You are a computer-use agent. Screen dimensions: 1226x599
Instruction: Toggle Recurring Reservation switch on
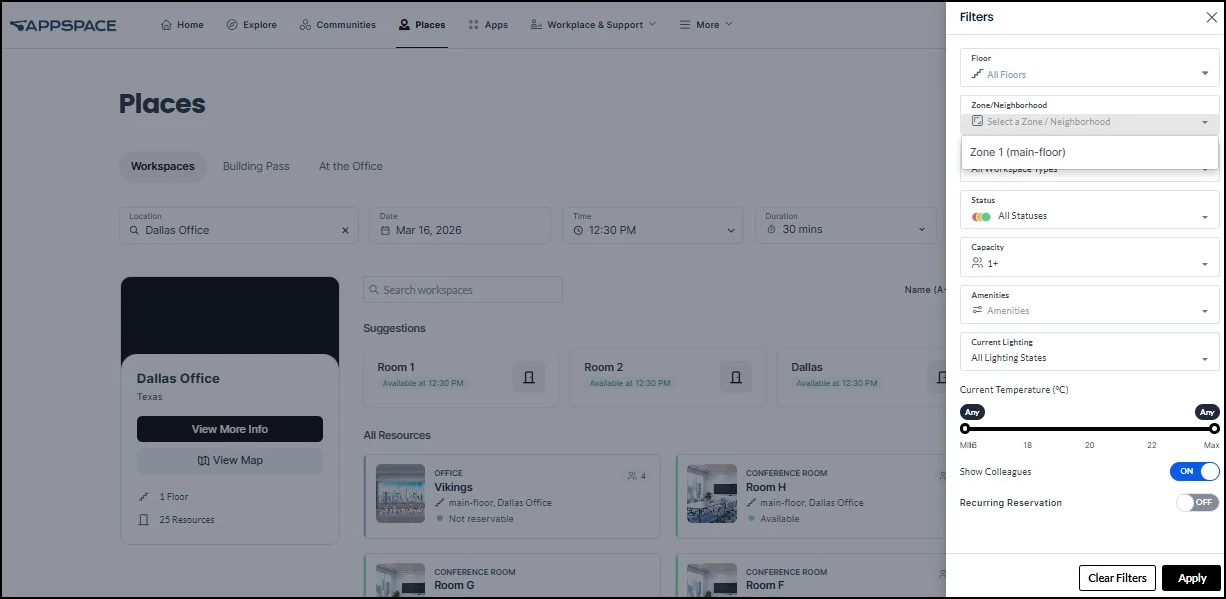click(1197, 502)
